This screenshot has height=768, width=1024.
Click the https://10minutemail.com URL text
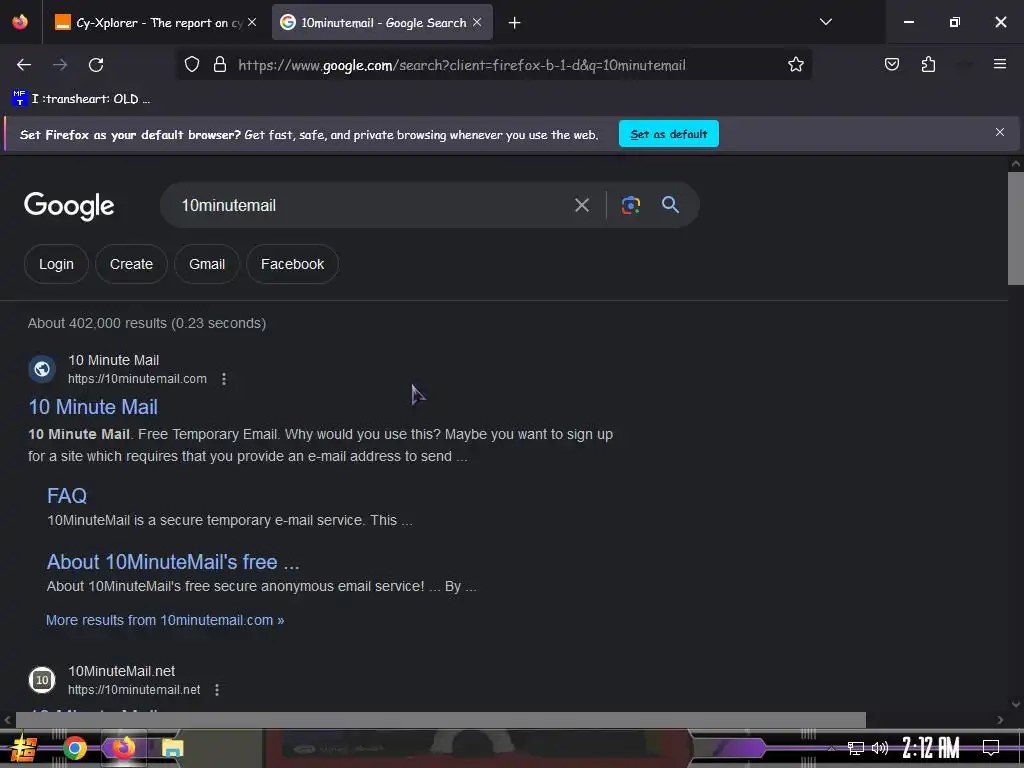point(137,379)
